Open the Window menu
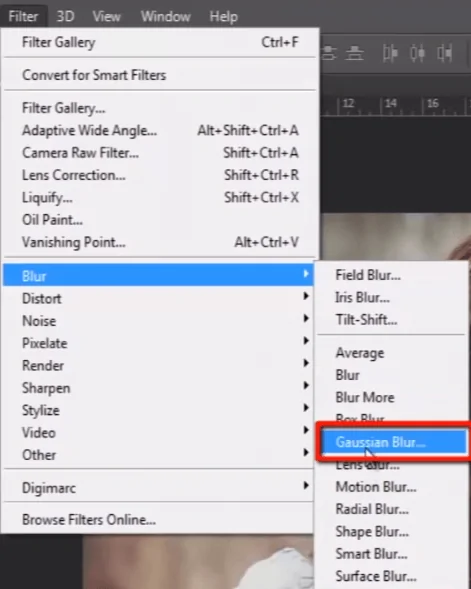Screen dimensions: 471x589 165,17
